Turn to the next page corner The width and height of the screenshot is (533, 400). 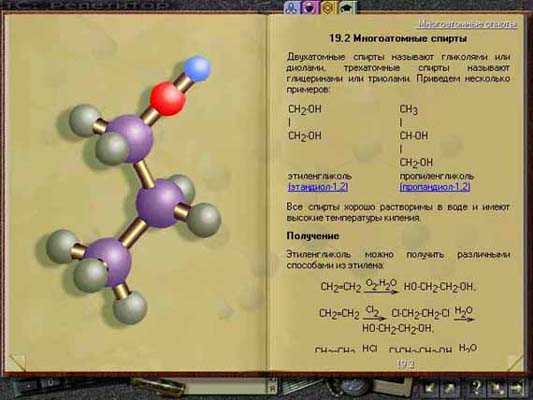515,362
